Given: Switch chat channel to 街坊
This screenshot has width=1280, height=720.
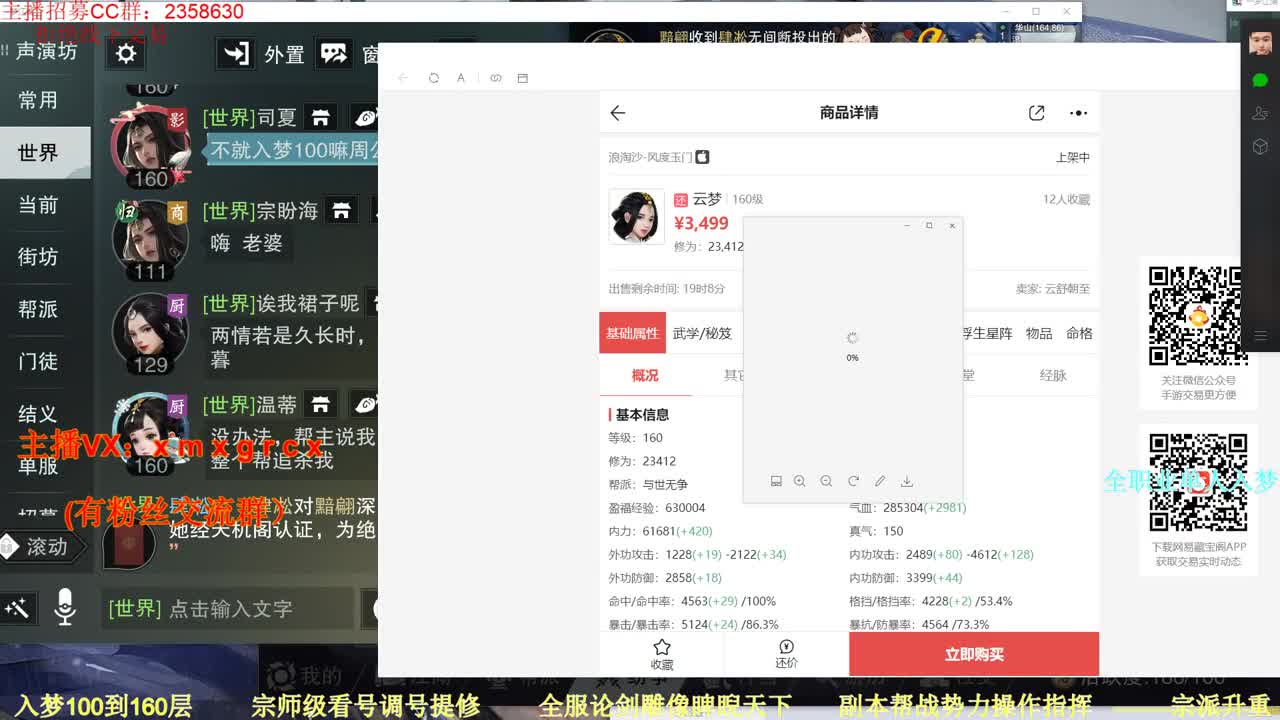Looking at the screenshot, I should [x=38, y=257].
